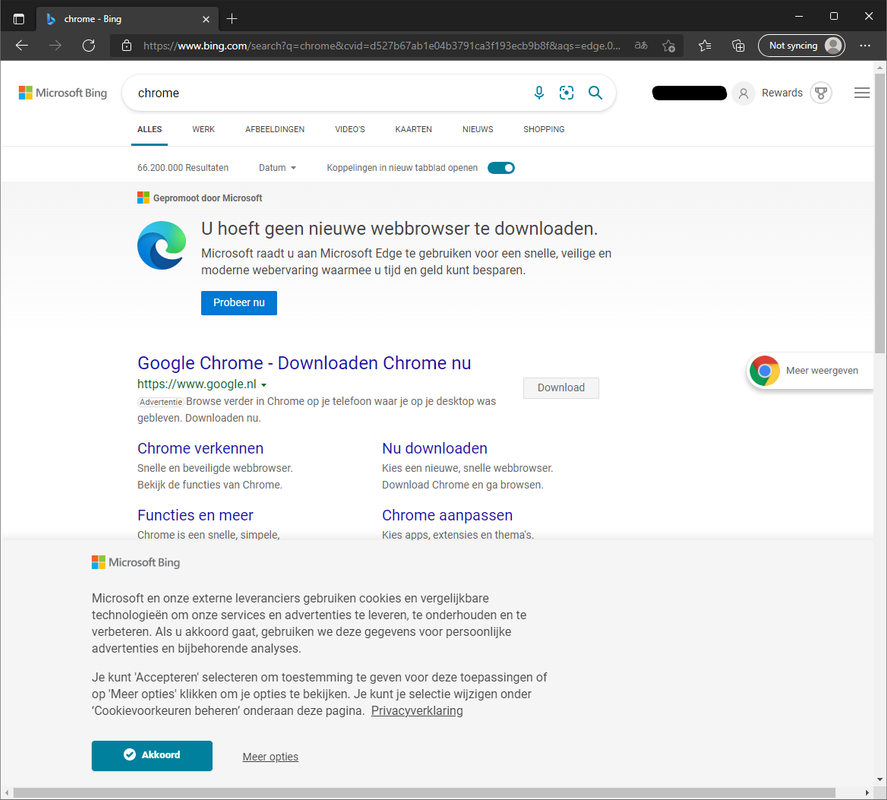The image size is (887, 800).
Task: Submit search with magnifier icon
Action: [595, 93]
